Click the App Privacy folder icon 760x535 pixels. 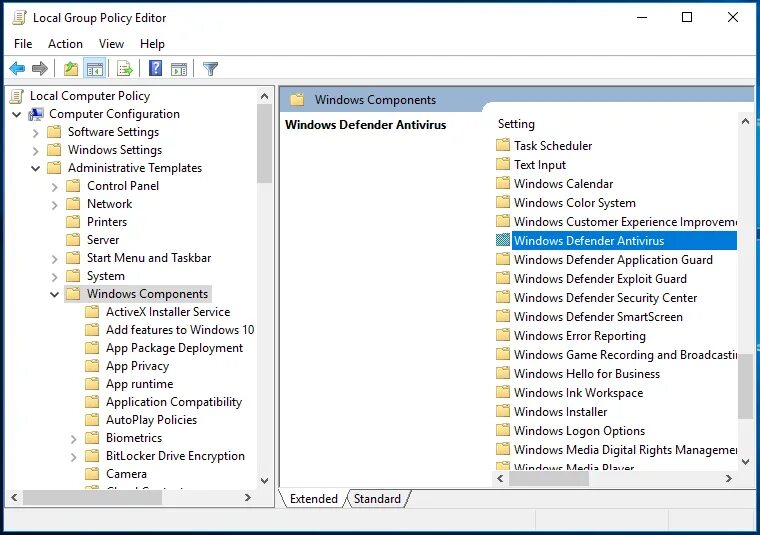pos(92,366)
